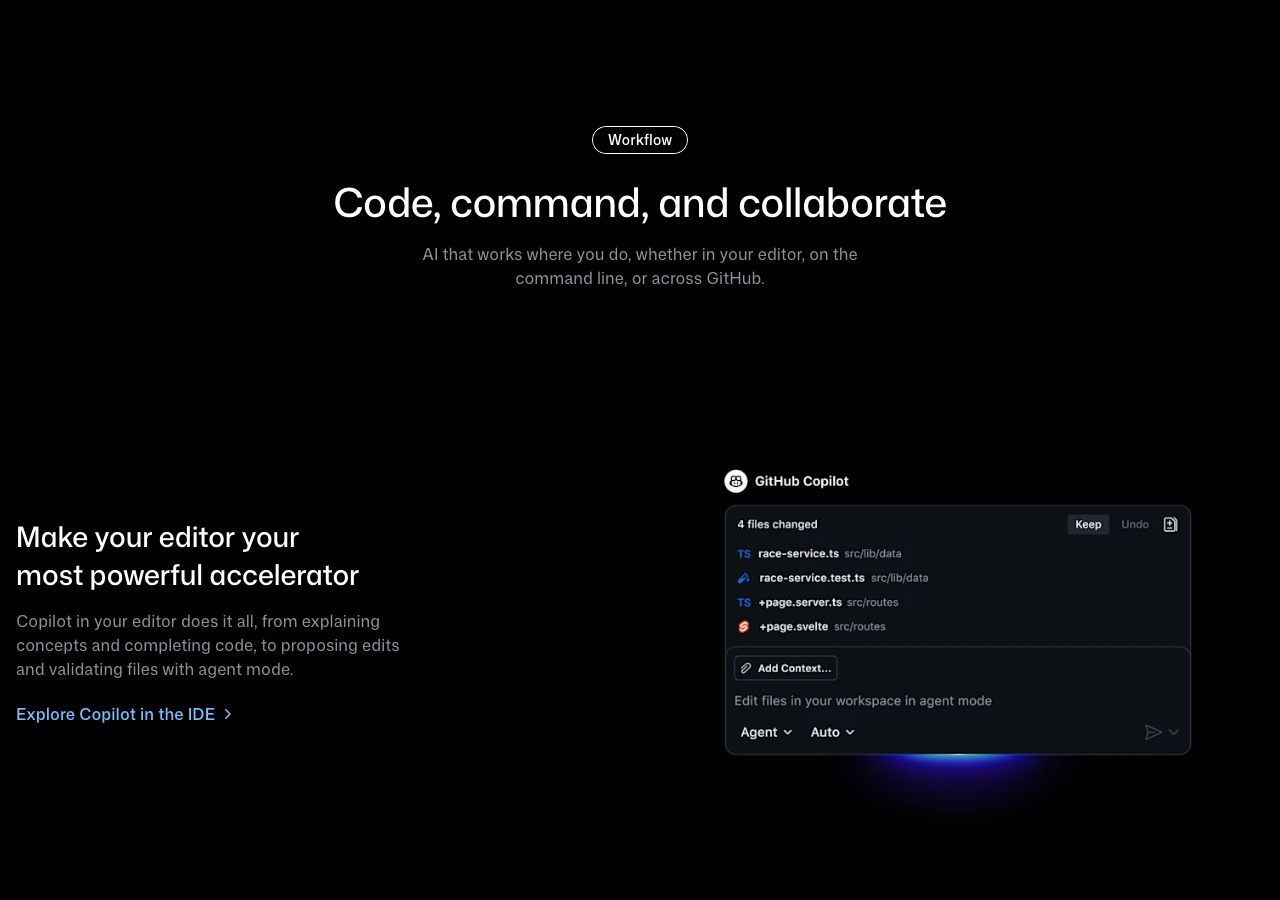Click the GitHub Copilot logo icon

(736, 481)
